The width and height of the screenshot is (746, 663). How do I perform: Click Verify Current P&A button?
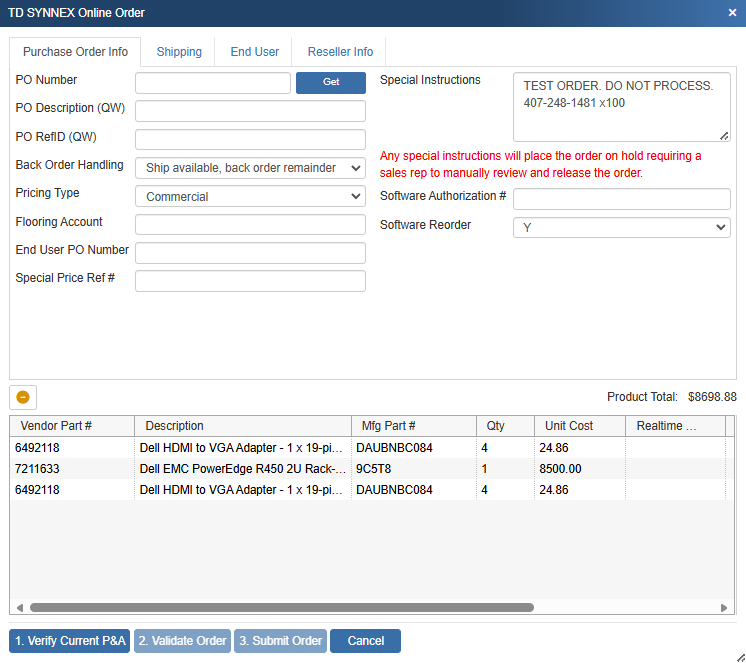[70, 641]
